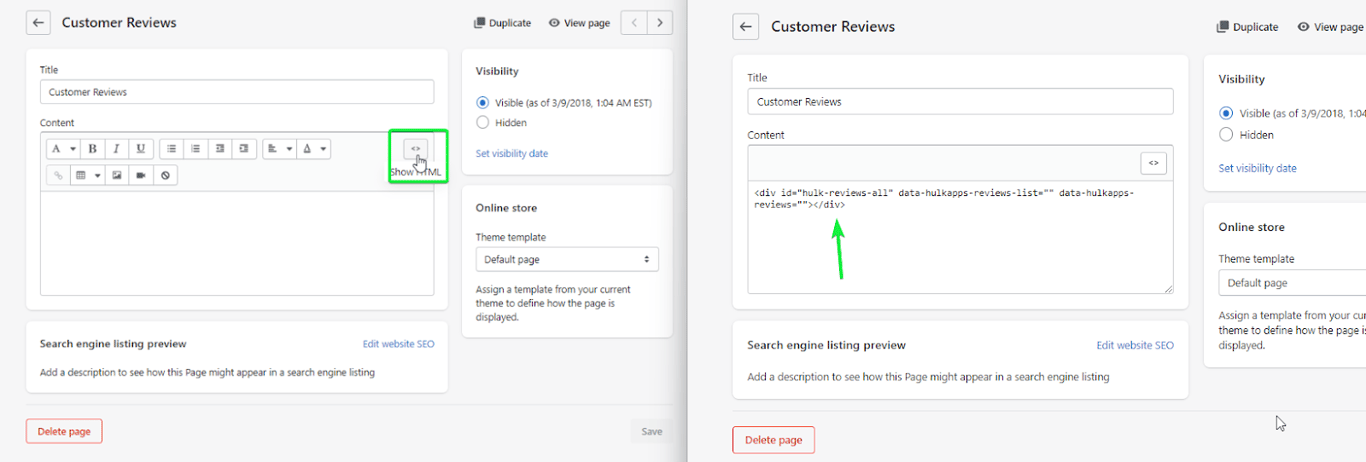Select the Hidden radio button in left panel

(483, 123)
